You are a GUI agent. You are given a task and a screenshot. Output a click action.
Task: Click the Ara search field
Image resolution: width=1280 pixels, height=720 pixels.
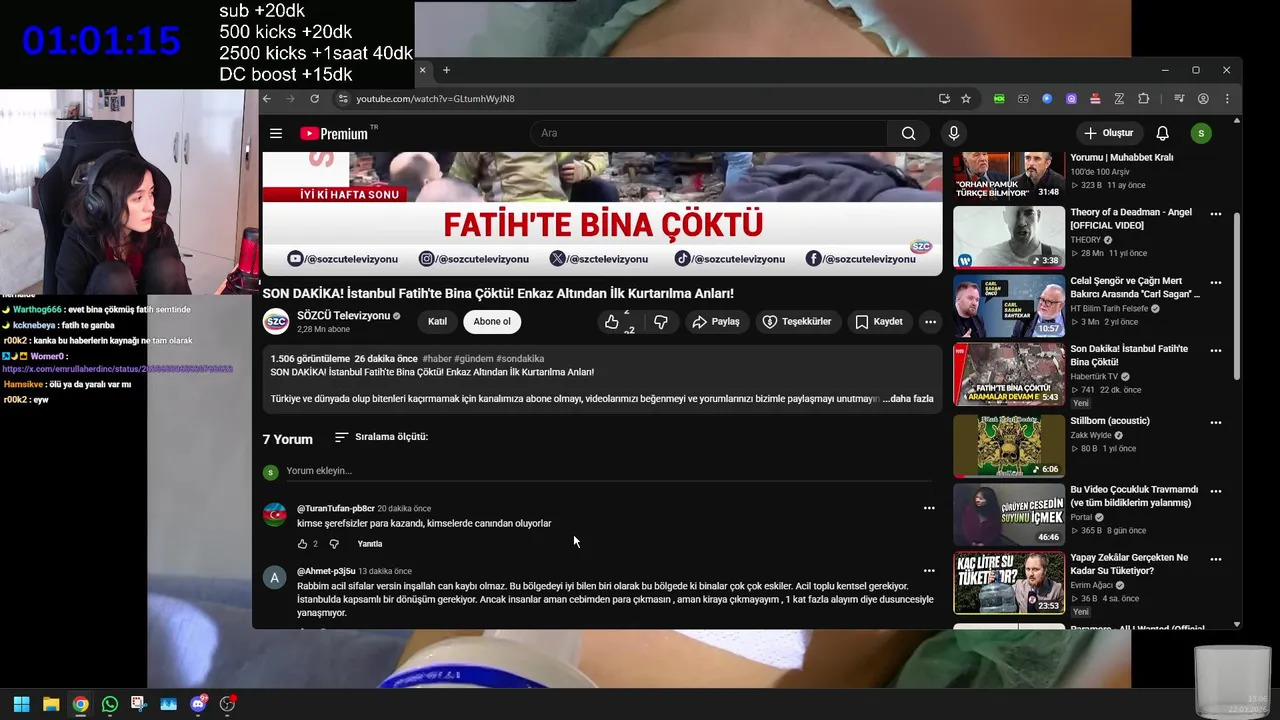(708, 133)
